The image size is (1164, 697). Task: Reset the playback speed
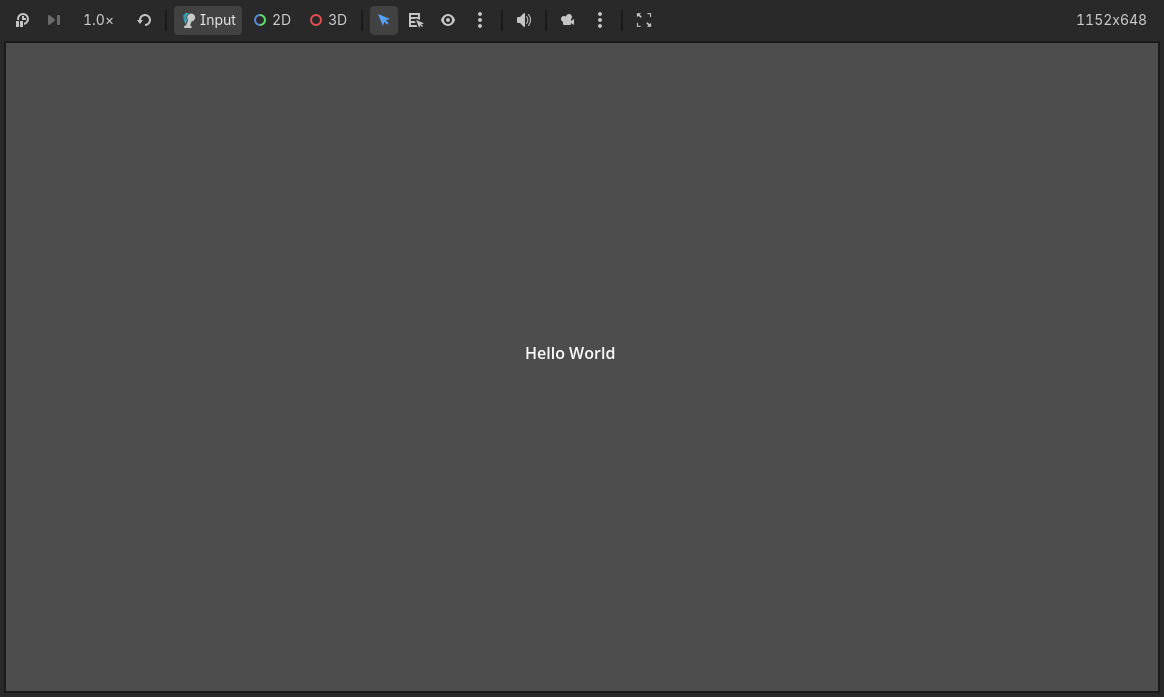click(144, 20)
